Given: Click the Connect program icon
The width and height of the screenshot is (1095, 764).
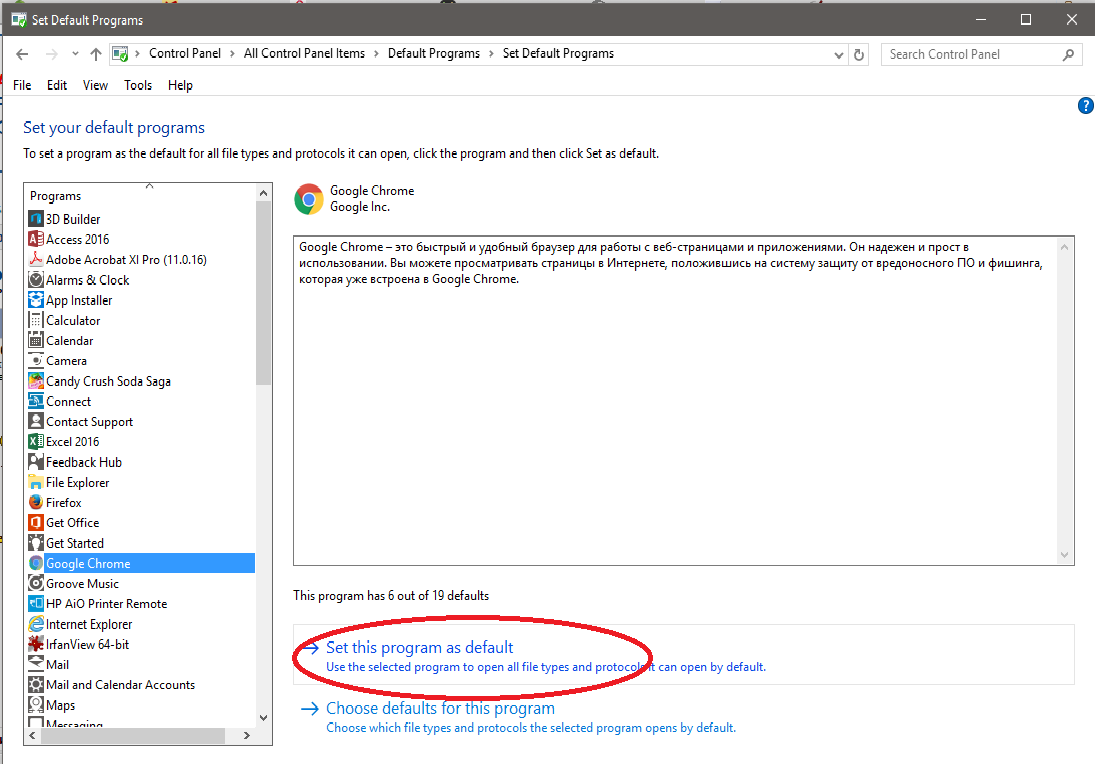Looking at the screenshot, I should point(36,402).
